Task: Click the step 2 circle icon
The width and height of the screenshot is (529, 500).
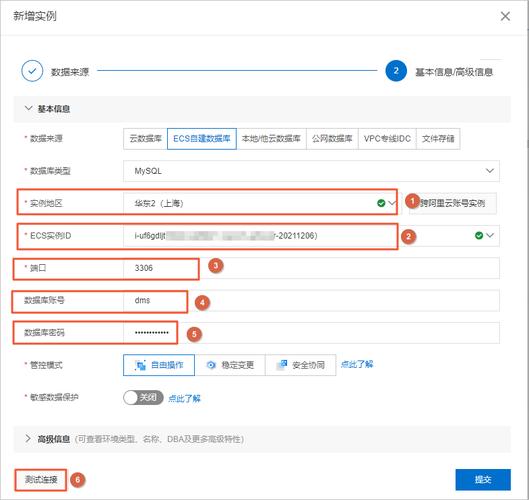Action: [x=396, y=71]
